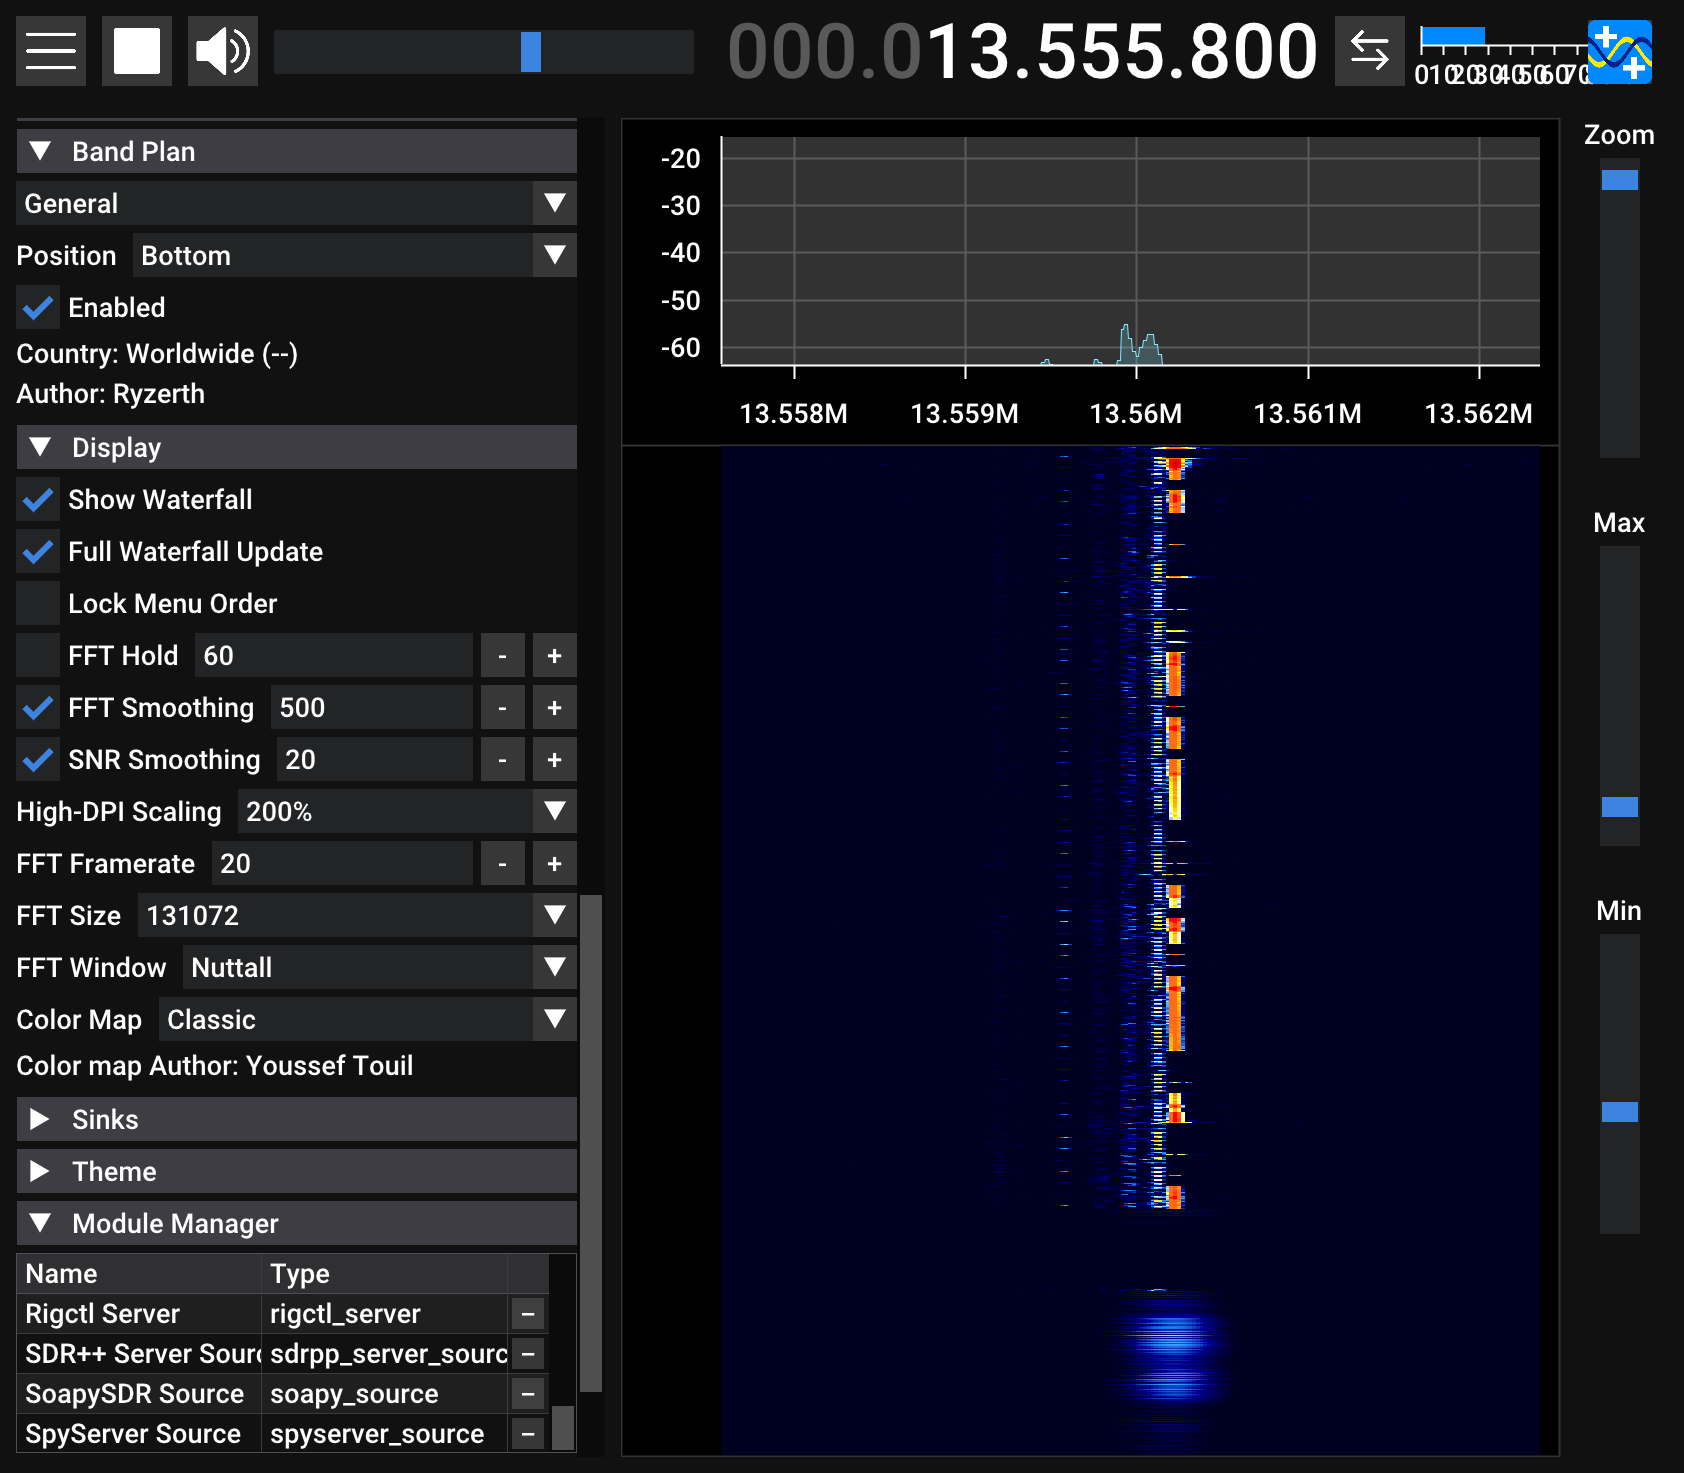Collapse the Band Plan section
1684x1473 pixels.
(x=297, y=151)
